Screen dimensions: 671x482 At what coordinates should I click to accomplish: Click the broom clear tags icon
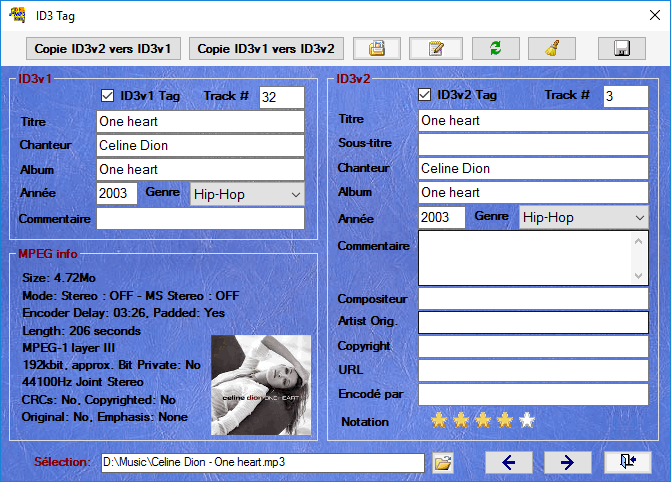(552, 48)
